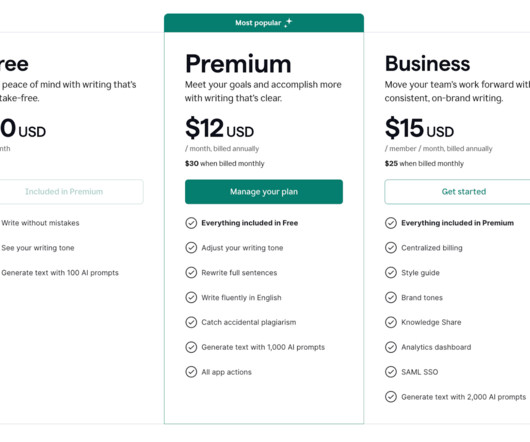Viewport: 530px width, 442px height.
Task: Click the Business plan heading
Action: click(427, 64)
